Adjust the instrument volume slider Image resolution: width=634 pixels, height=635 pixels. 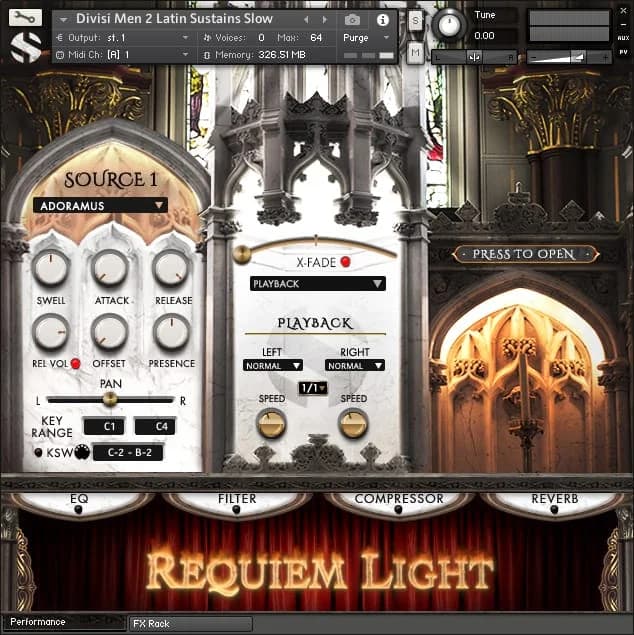point(569,58)
